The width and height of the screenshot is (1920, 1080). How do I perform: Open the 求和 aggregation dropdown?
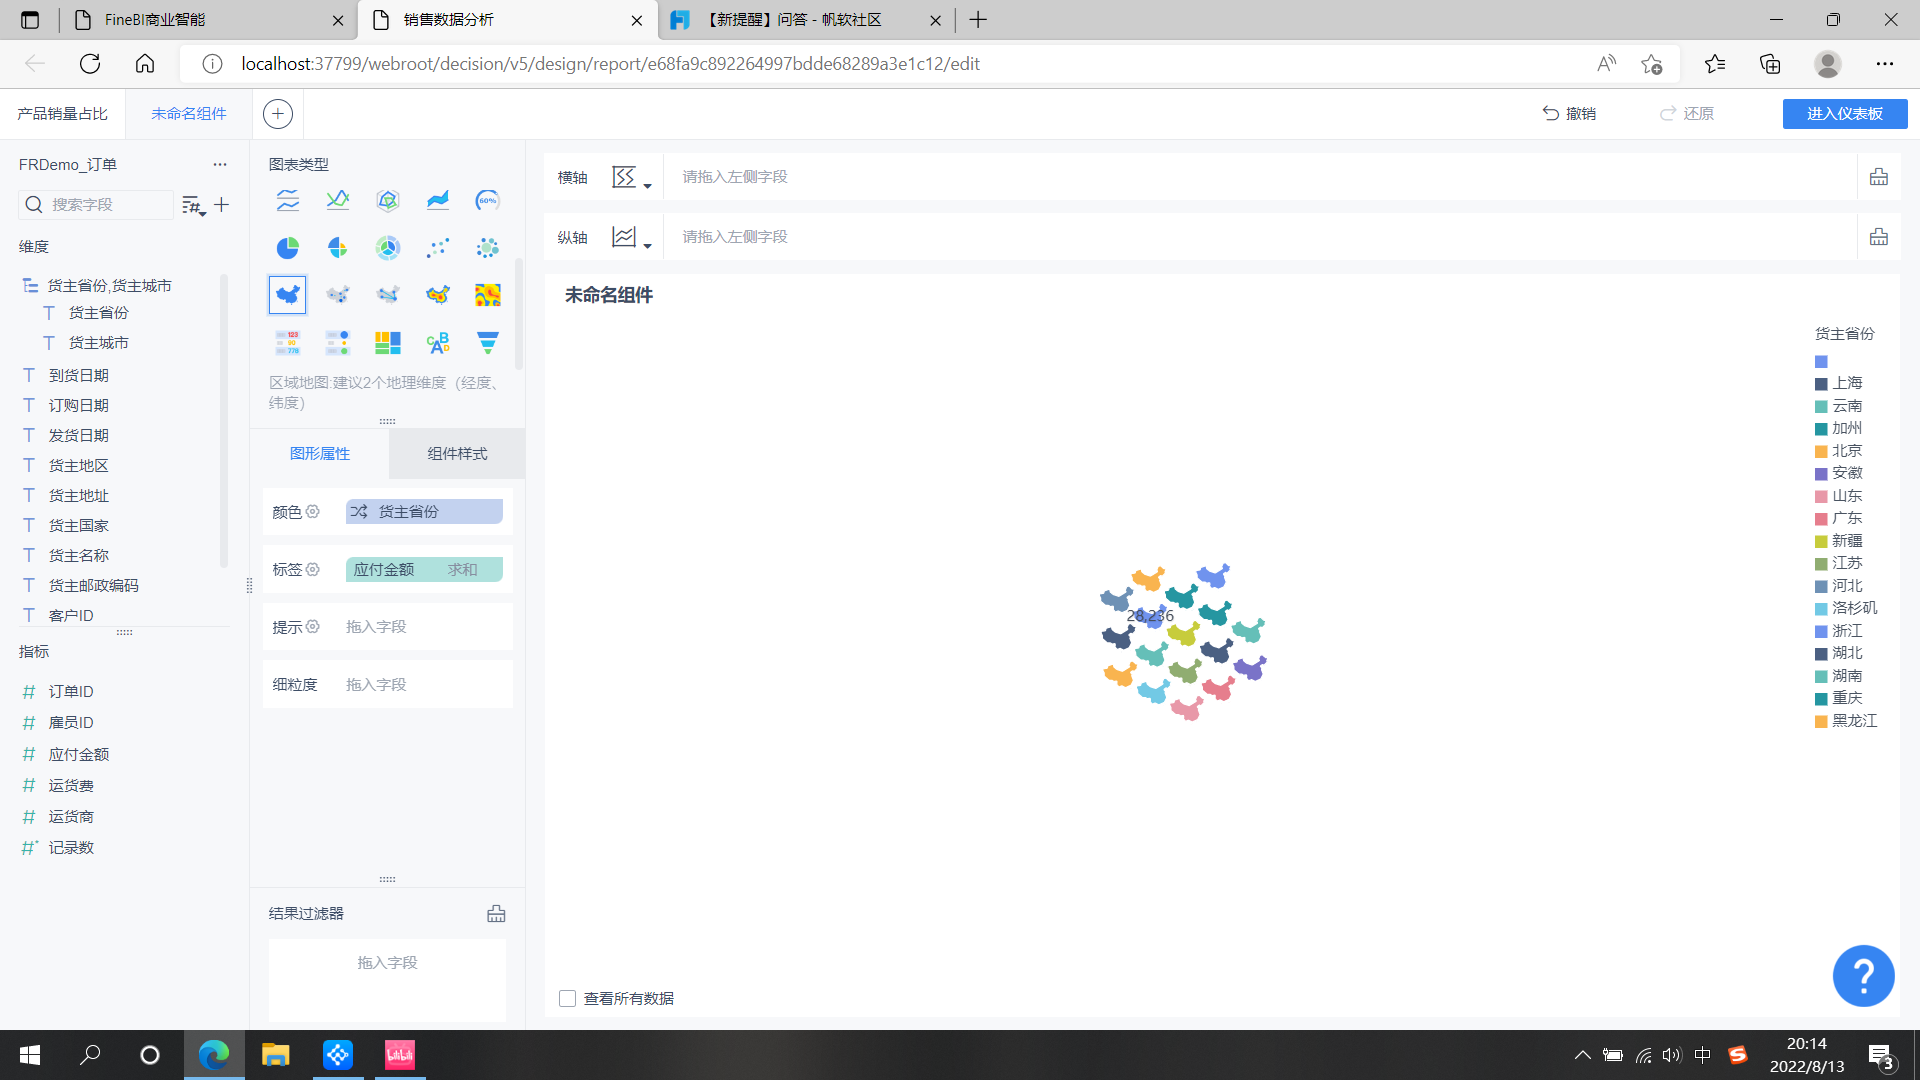click(462, 569)
